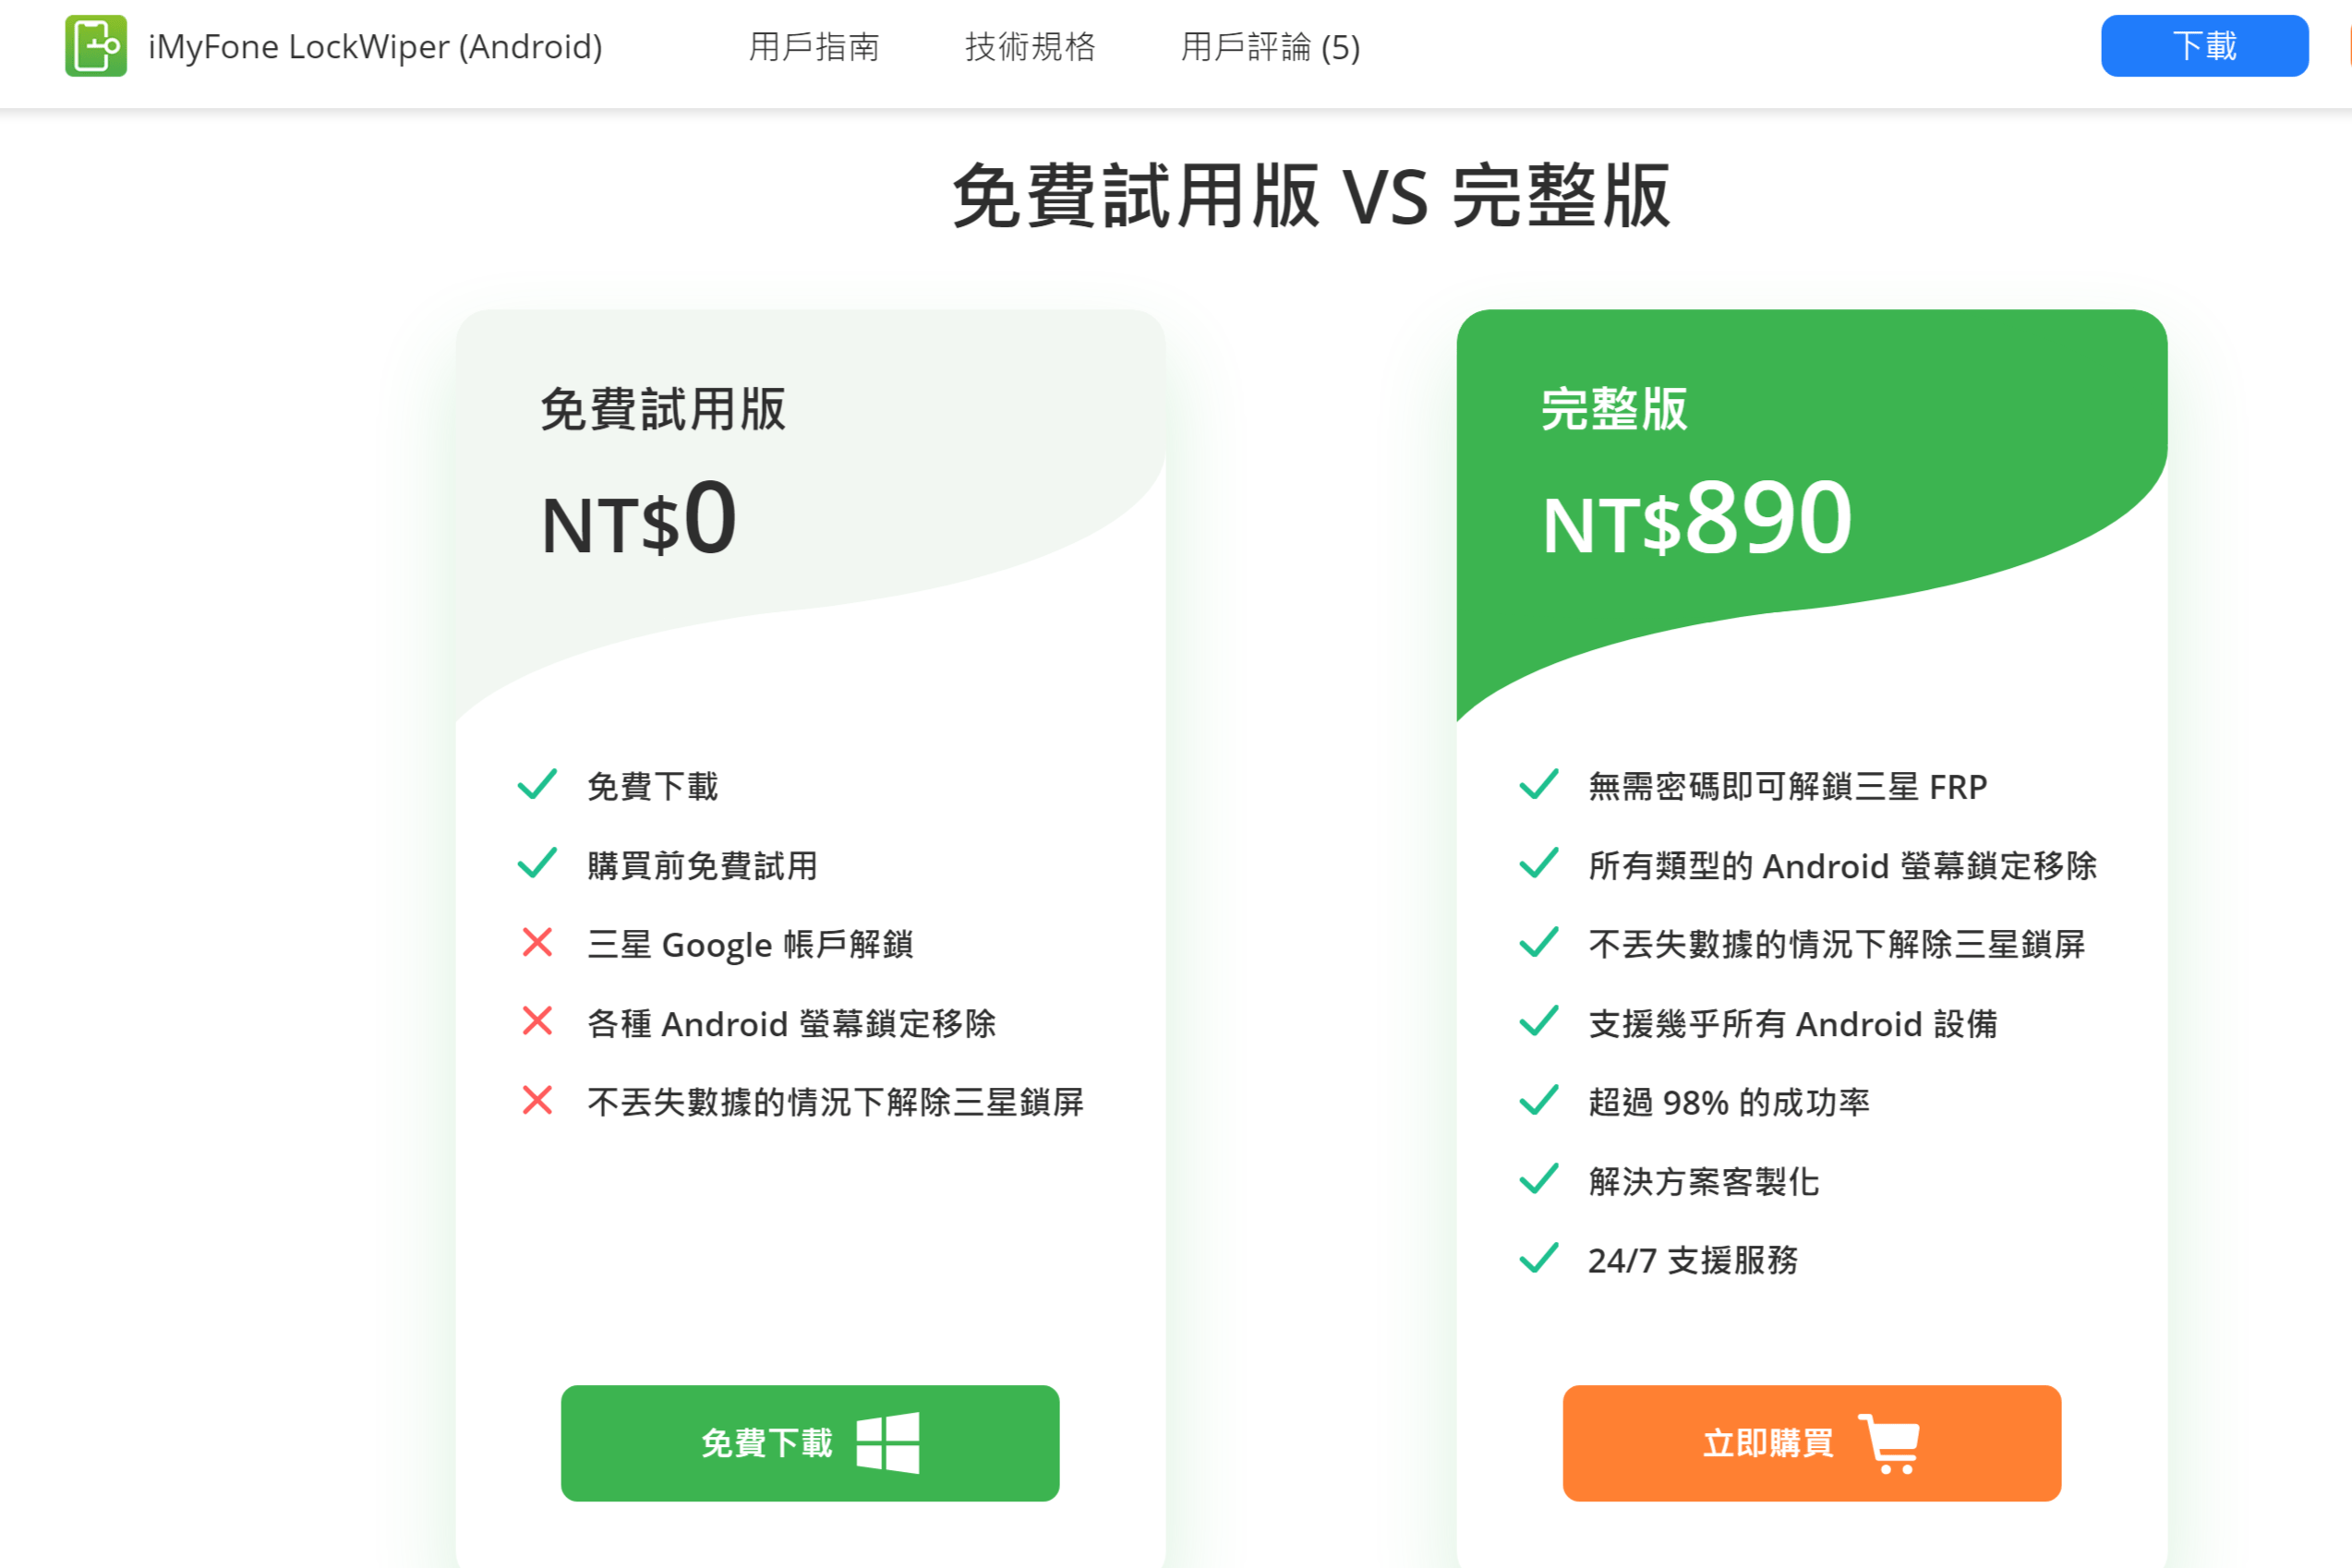Click the iMyFone LockWiper green logo icon
Screen dimensions: 2352x1568
pyautogui.click(x=96, y=46)
